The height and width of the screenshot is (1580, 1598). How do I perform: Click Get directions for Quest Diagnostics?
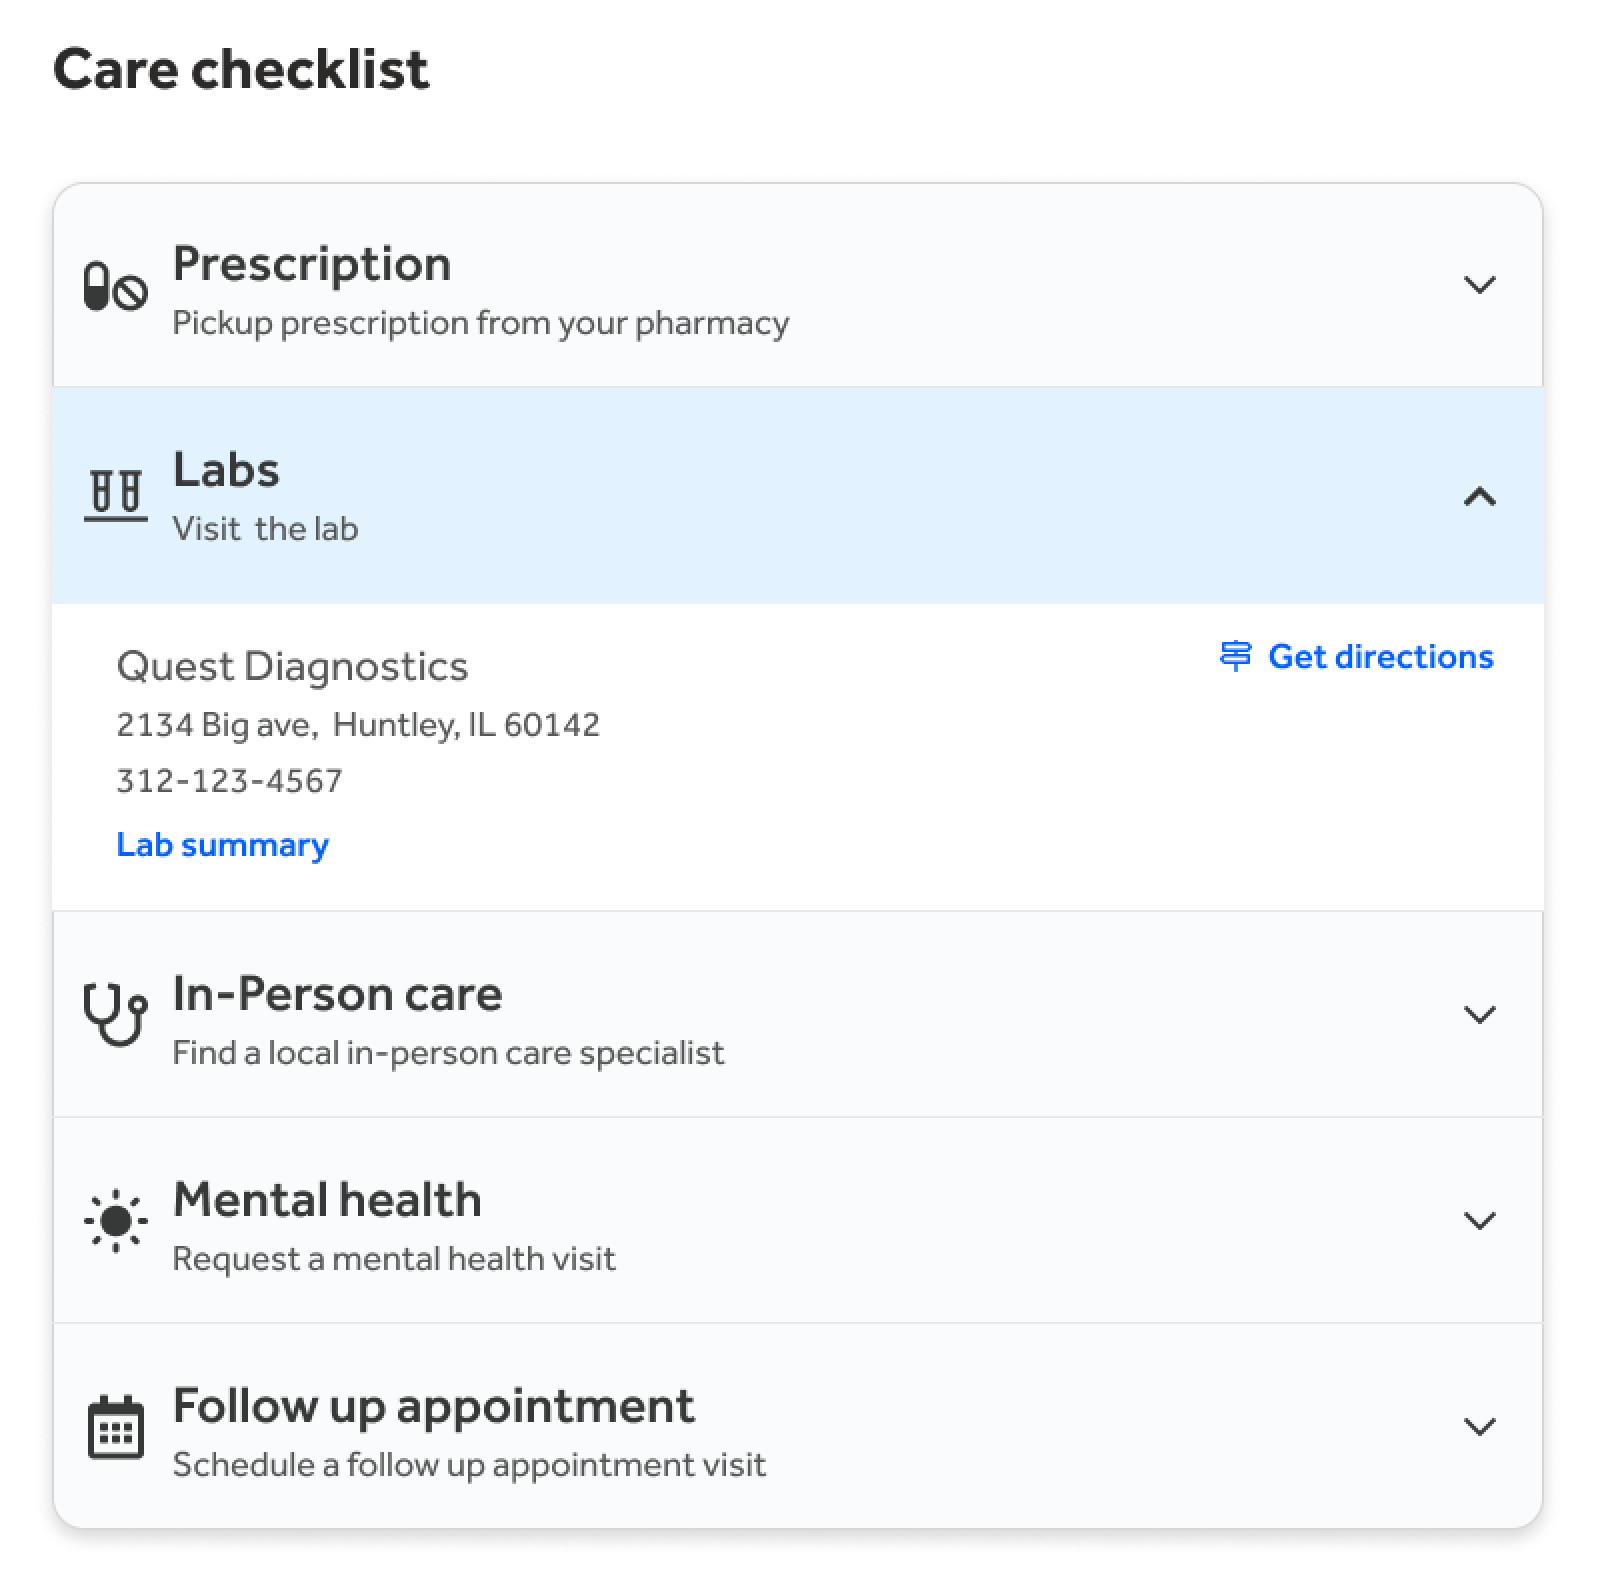(x=1380, y=657)
